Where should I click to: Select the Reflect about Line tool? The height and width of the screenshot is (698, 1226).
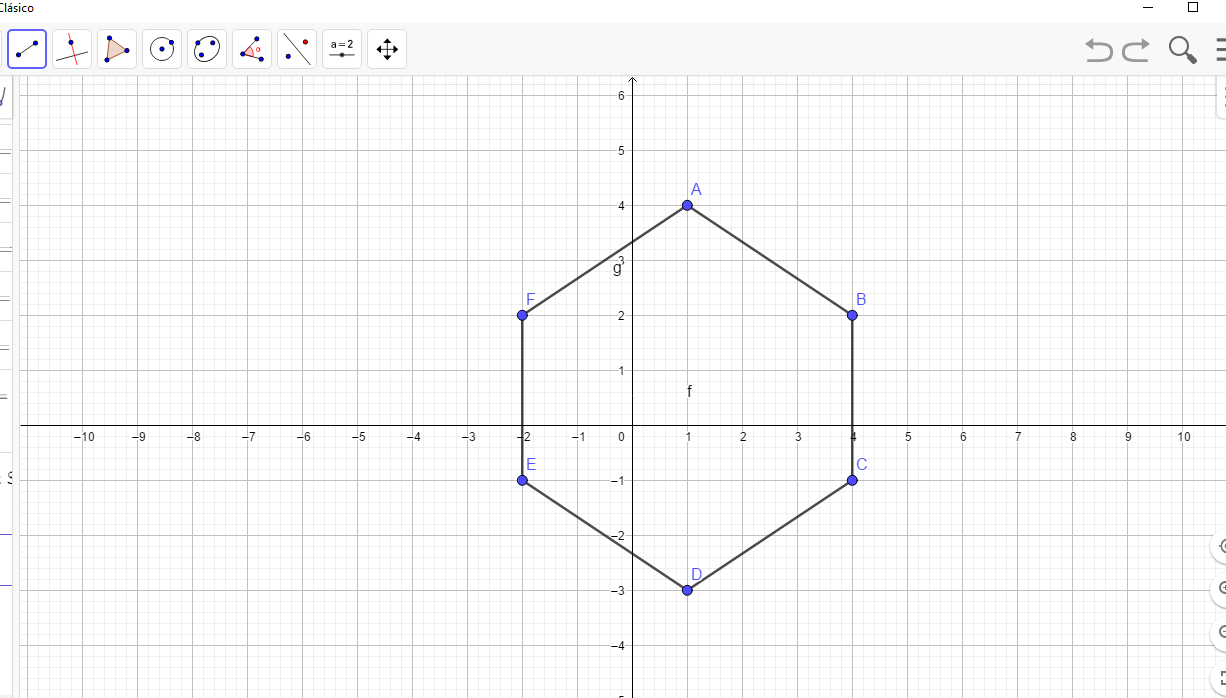(296, 48)
